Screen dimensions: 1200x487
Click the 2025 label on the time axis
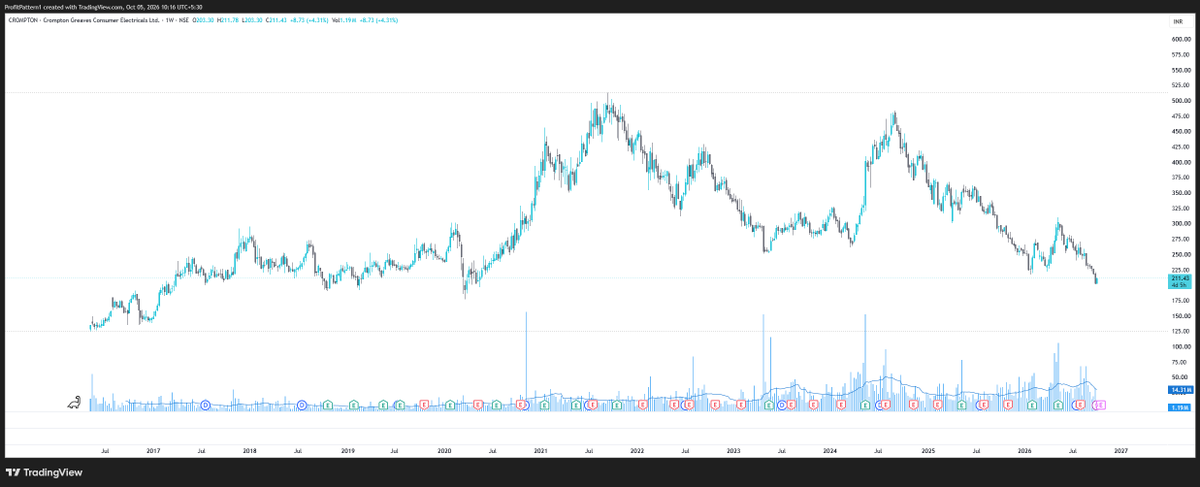click(x=927, y=451)
